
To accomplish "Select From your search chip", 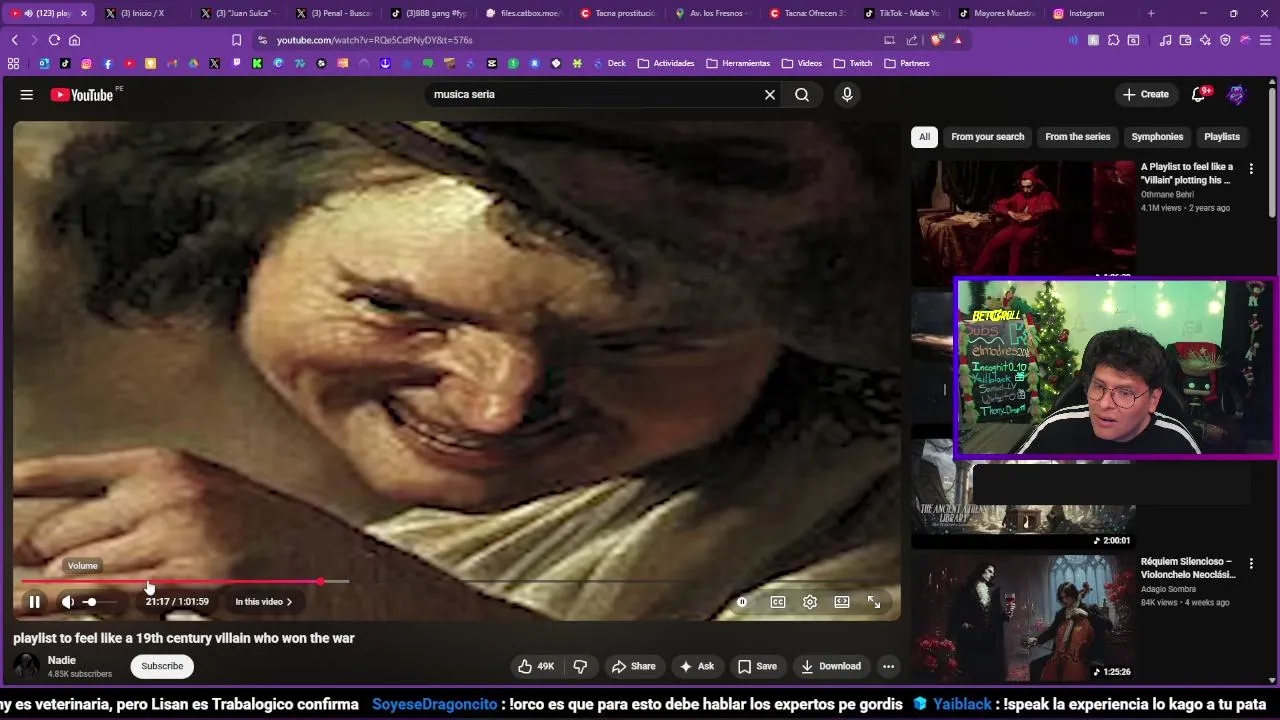I will pos(988,137).
